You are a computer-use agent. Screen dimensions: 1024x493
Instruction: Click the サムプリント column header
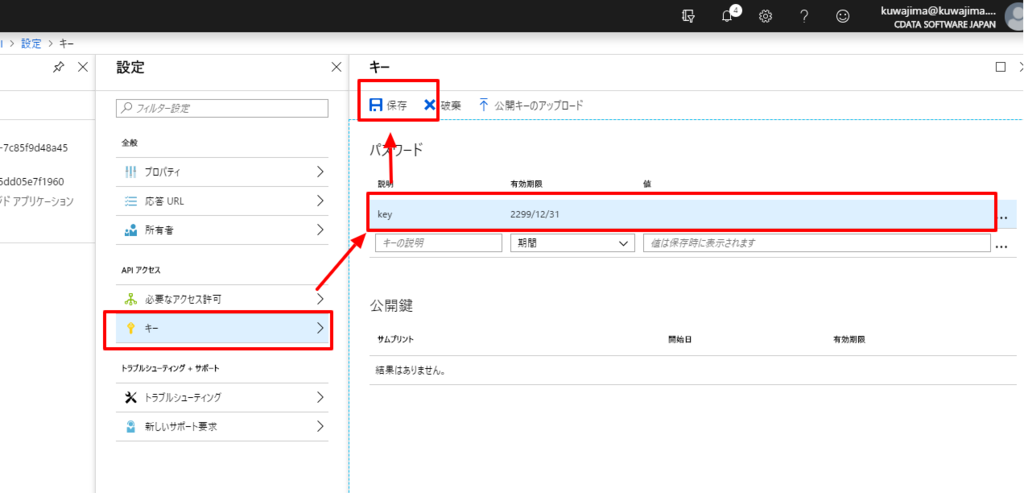[396, 340]
